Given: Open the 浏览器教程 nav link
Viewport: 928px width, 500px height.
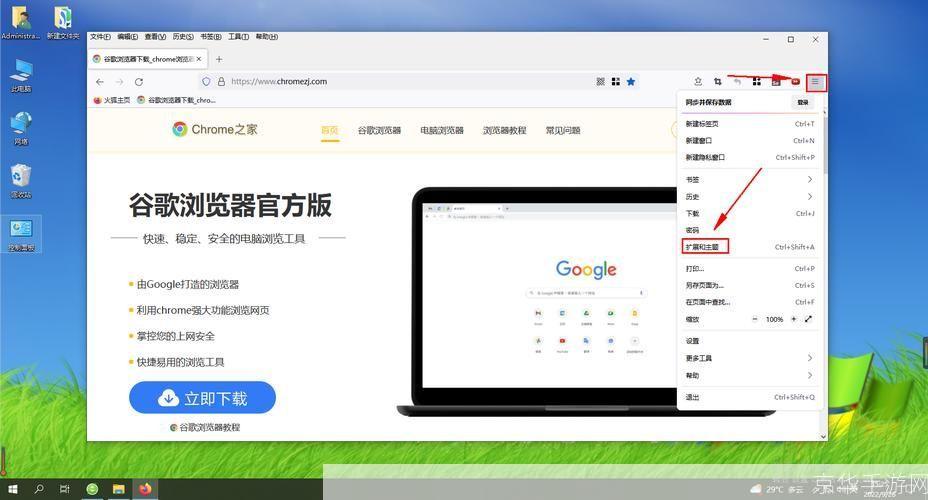Looking at the screenshot, I should (x=504, y=130).
